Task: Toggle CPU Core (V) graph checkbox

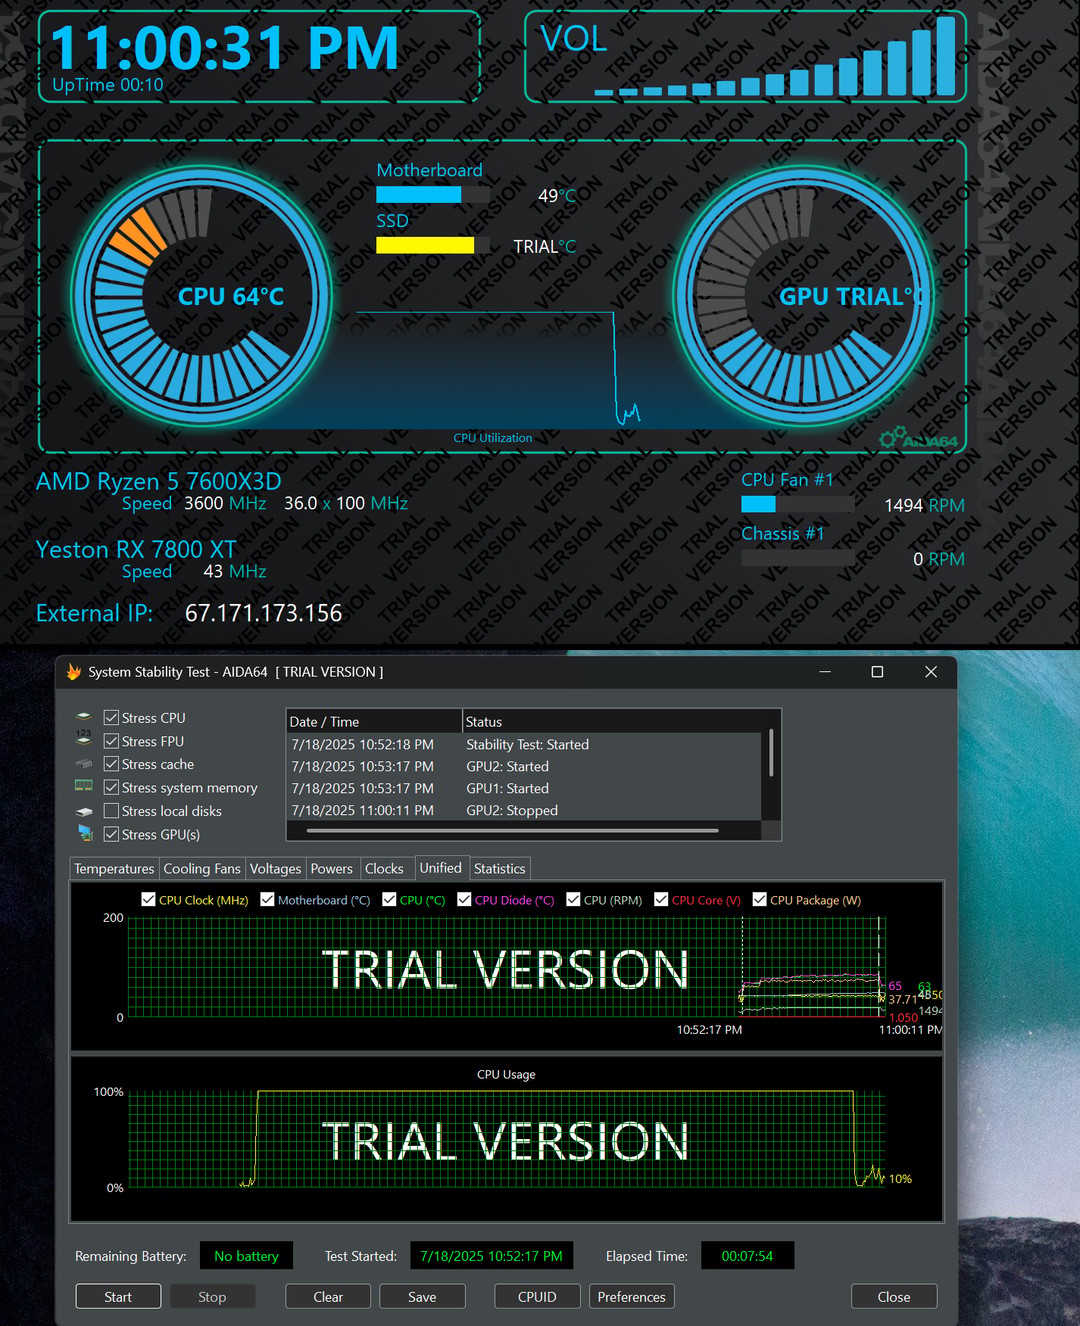Action: [x=661, y=900]
